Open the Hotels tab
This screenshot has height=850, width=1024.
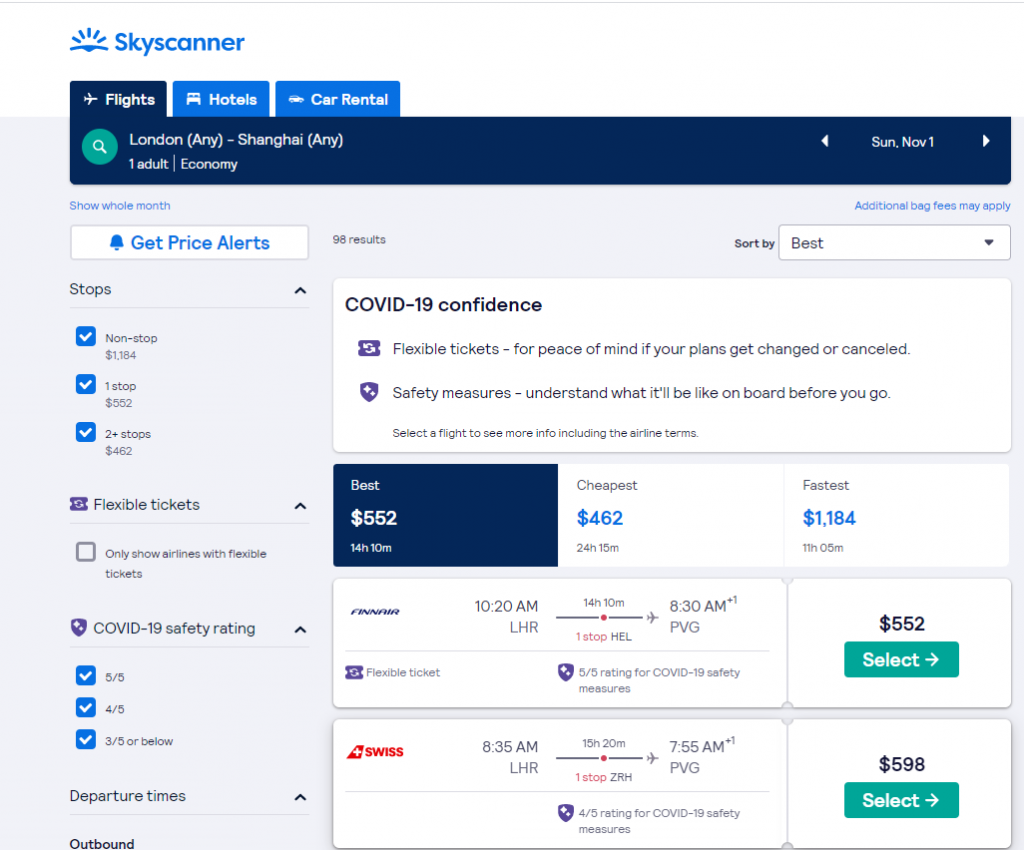(221, 99)
